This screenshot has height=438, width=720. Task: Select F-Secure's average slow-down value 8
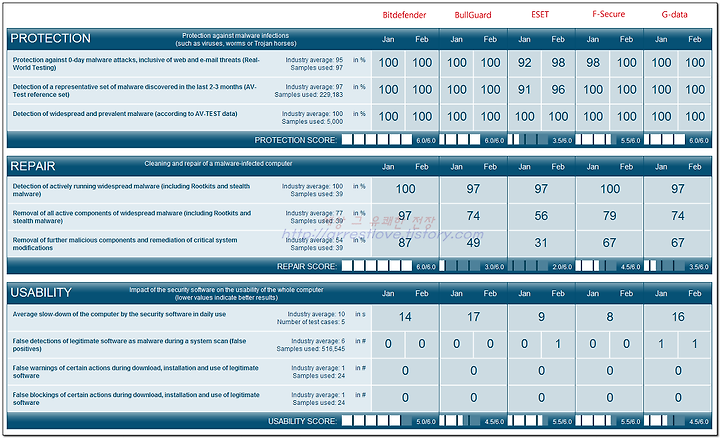(x=609, y=317)
